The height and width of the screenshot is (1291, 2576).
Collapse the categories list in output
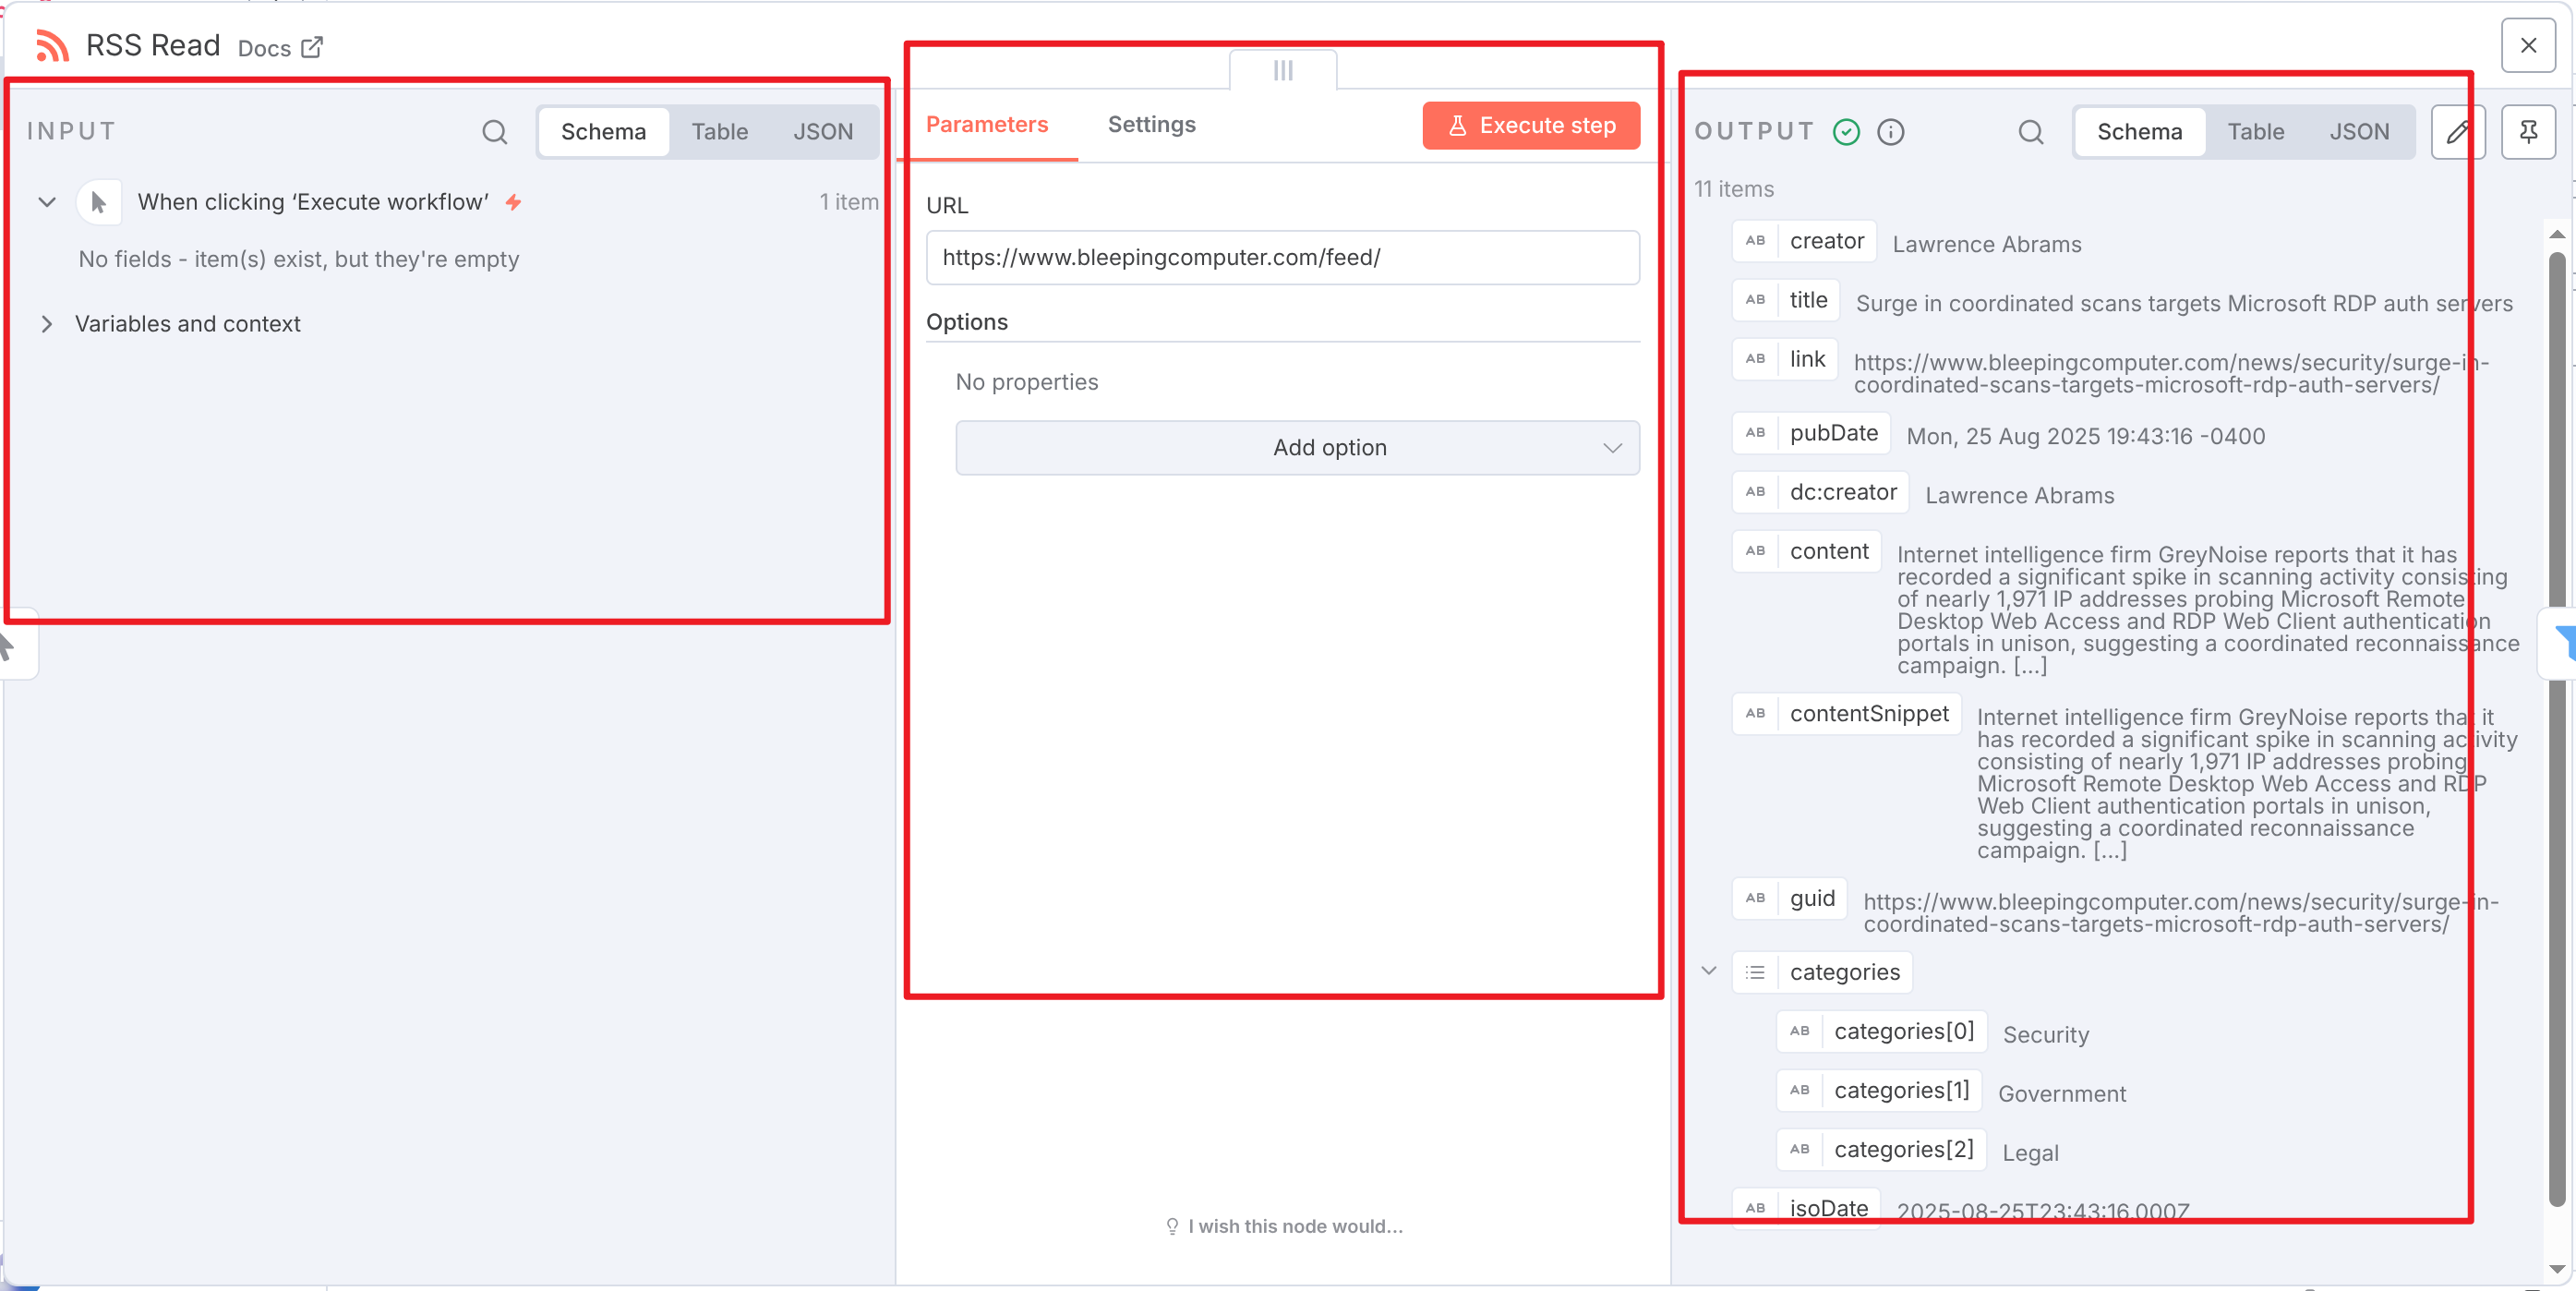coord(1709,971)
